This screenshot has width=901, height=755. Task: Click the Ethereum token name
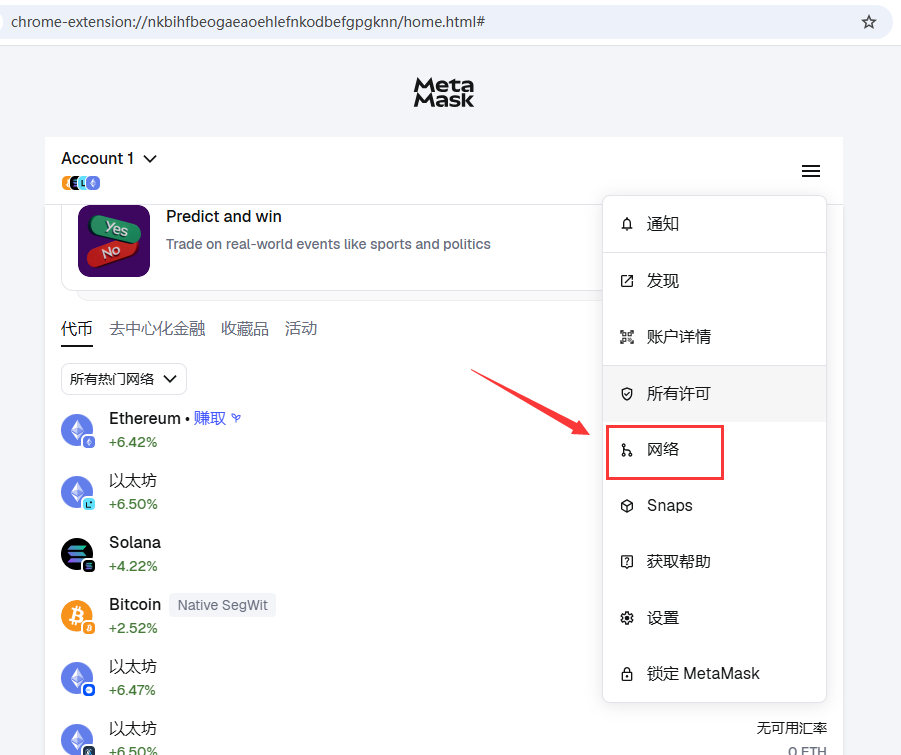click(x=145, y=418)
